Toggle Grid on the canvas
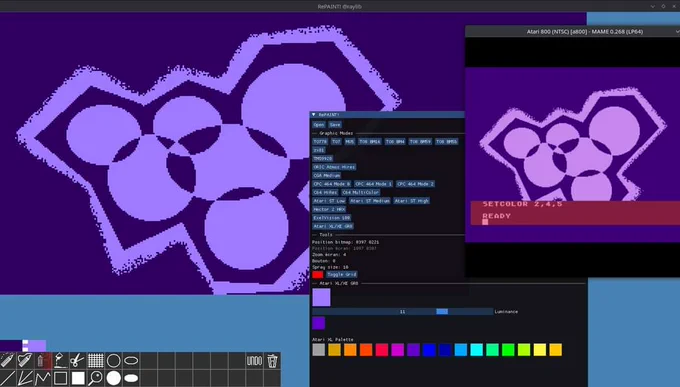The height and width of the screenshot is (387, 680). point(342,275)
